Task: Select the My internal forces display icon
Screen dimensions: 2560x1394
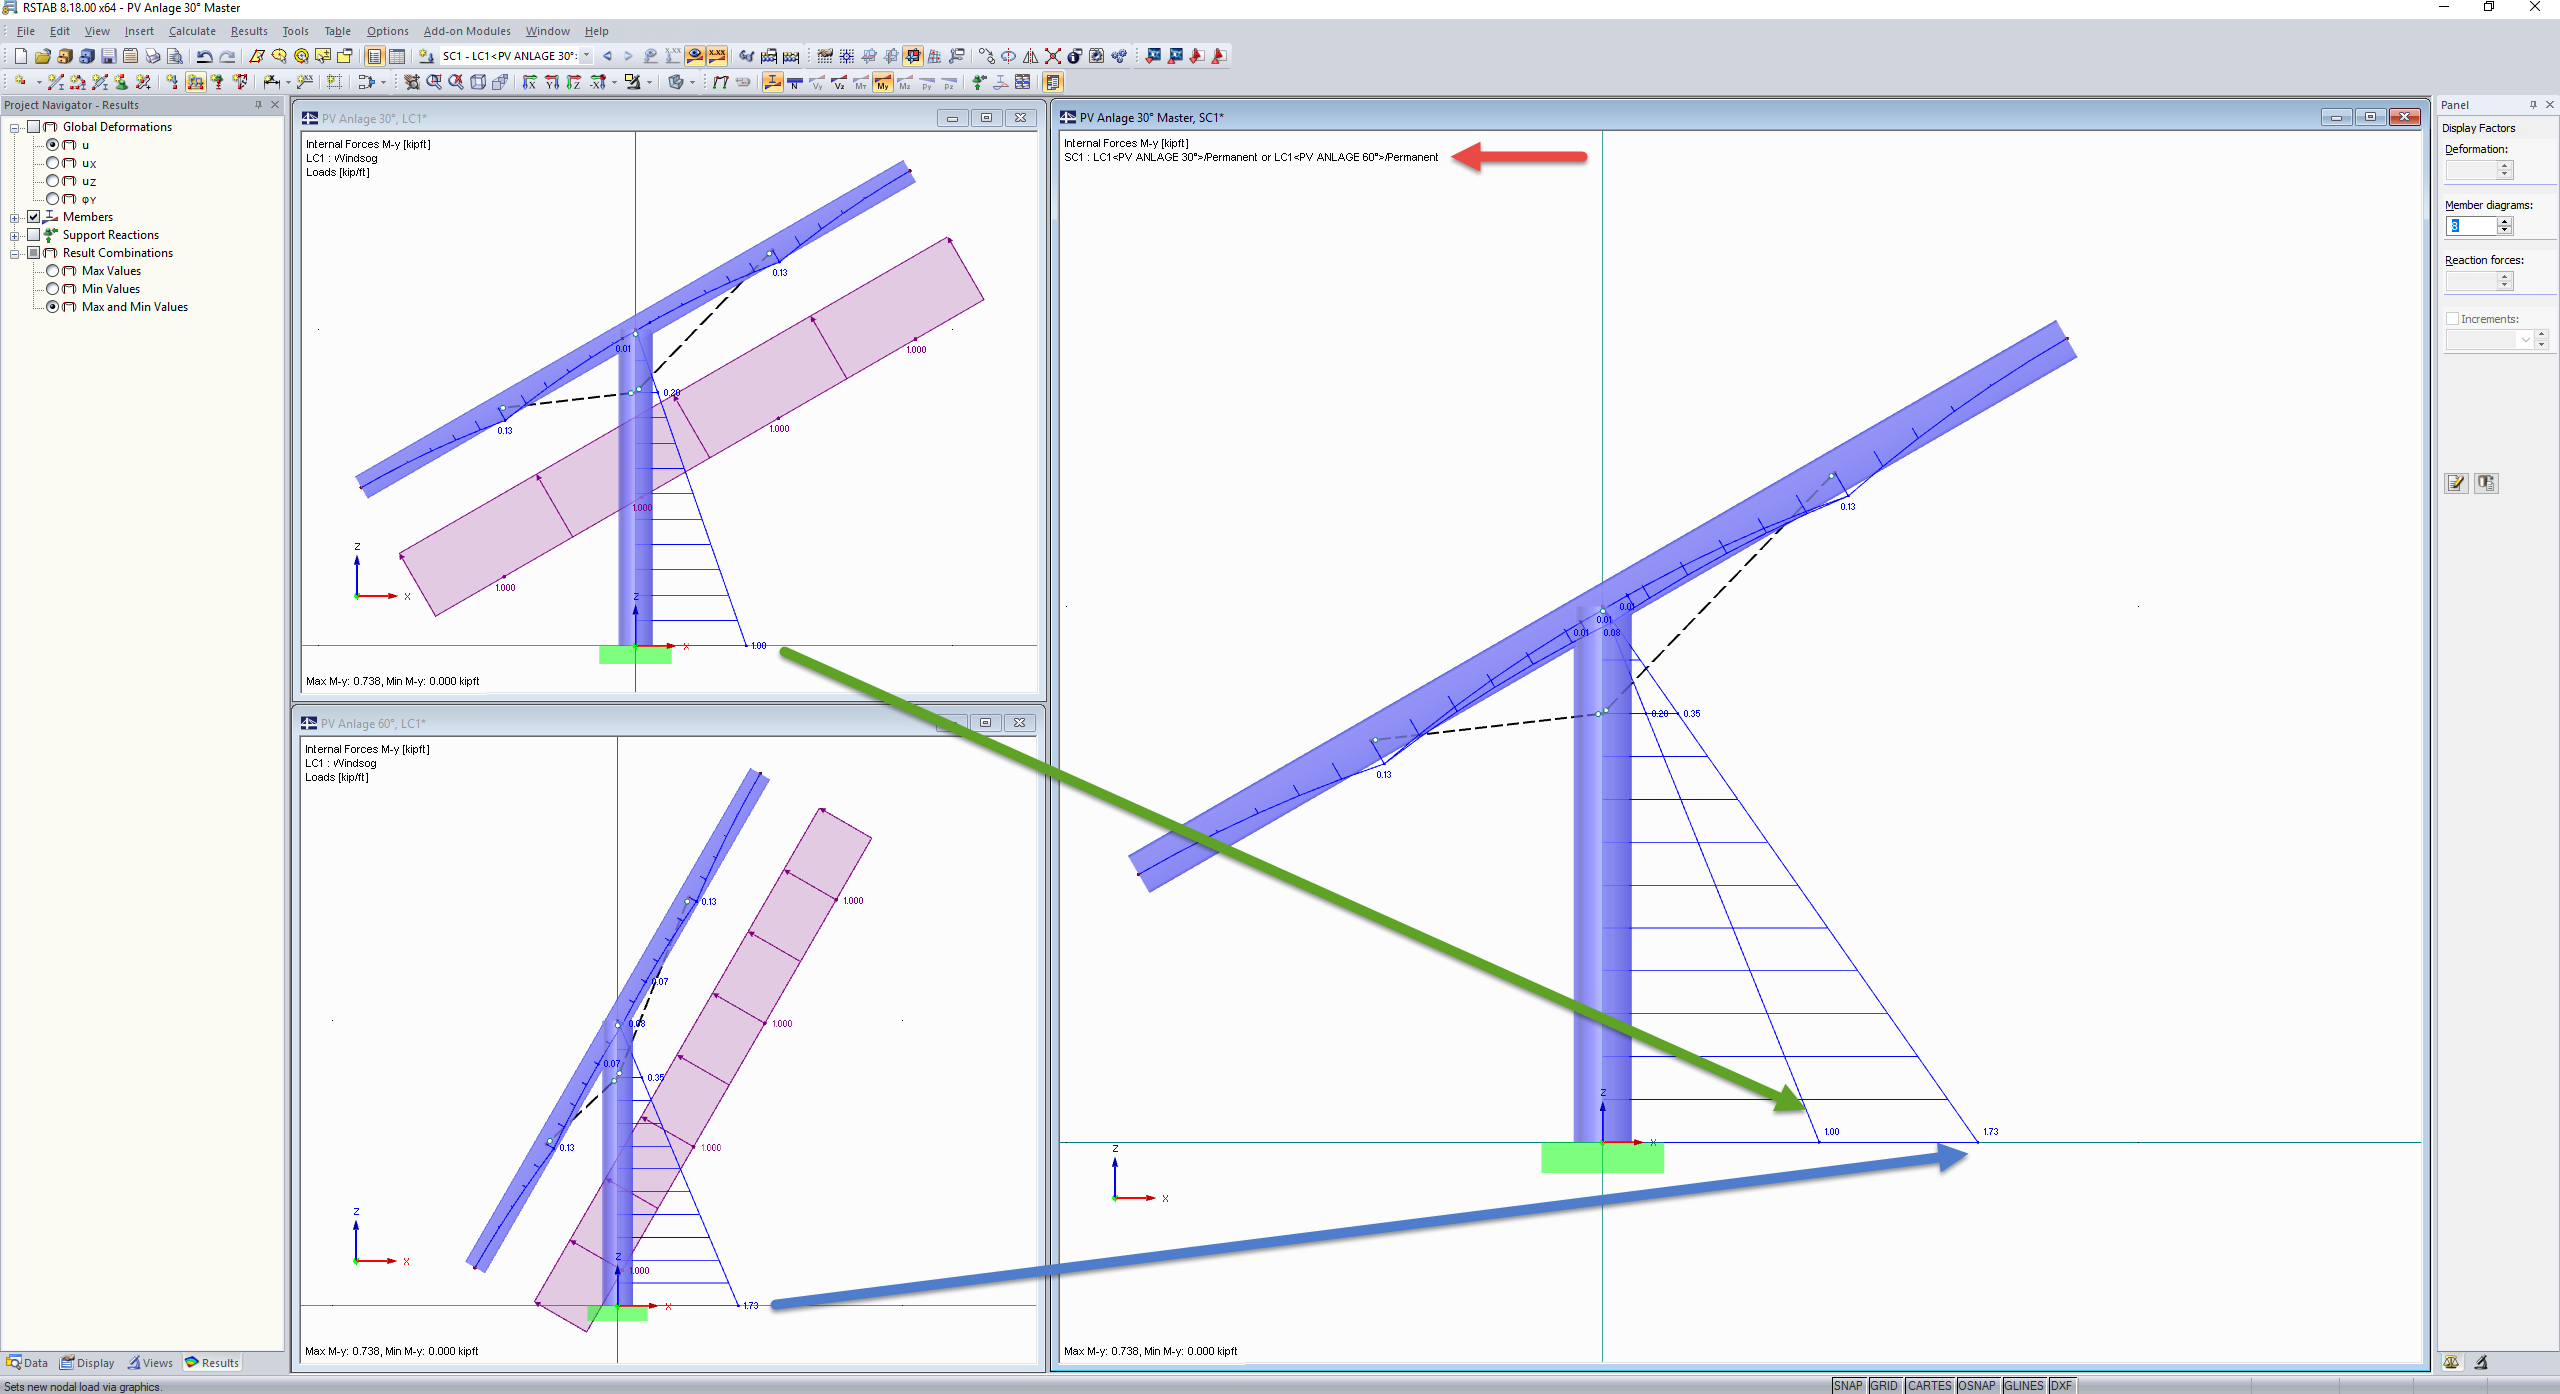Action: point(881,83)
